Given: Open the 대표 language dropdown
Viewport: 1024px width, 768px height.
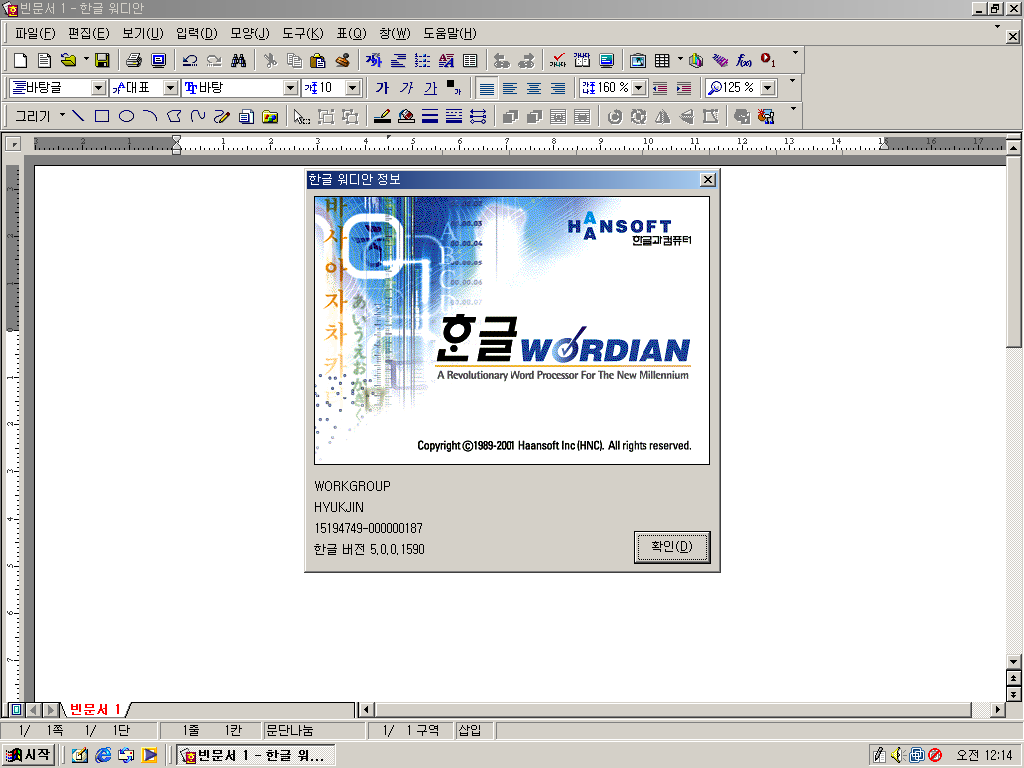Looking at the screenshot, I should click(x=170, y=88).
